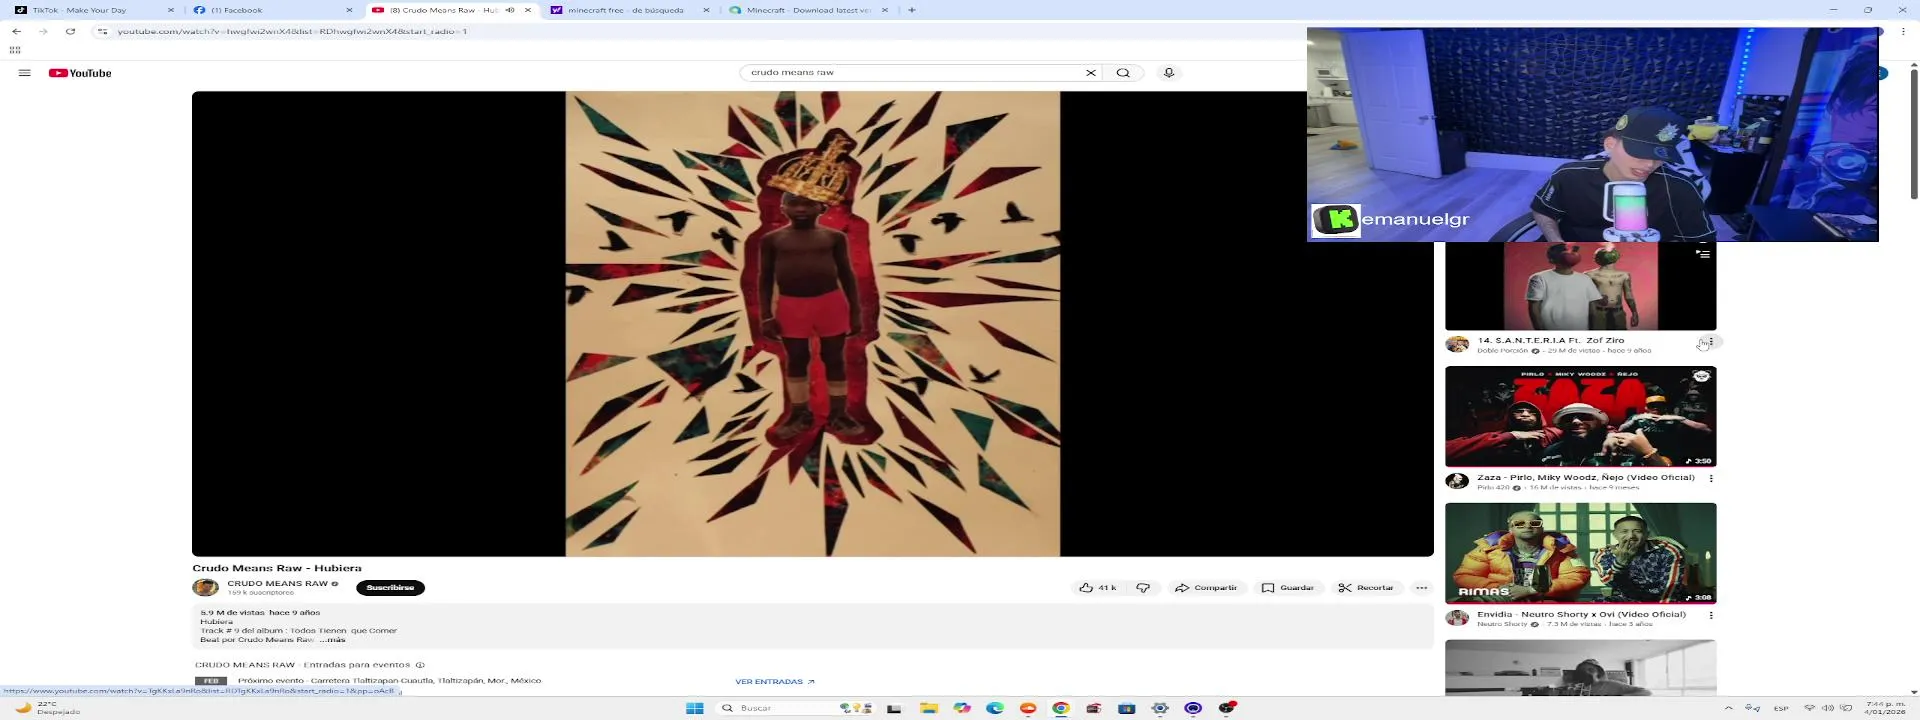Close the Facebook tab
This screenshot has height=720, width=1920.
pyautogui.click(x=349, y=10)
